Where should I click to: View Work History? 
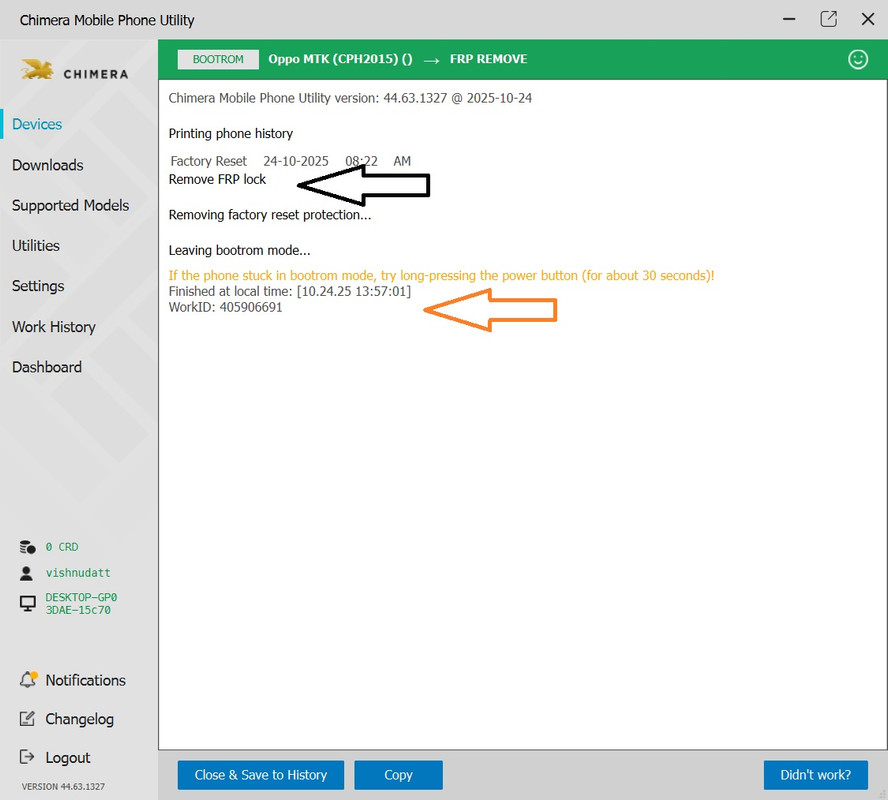coord(54,327)
